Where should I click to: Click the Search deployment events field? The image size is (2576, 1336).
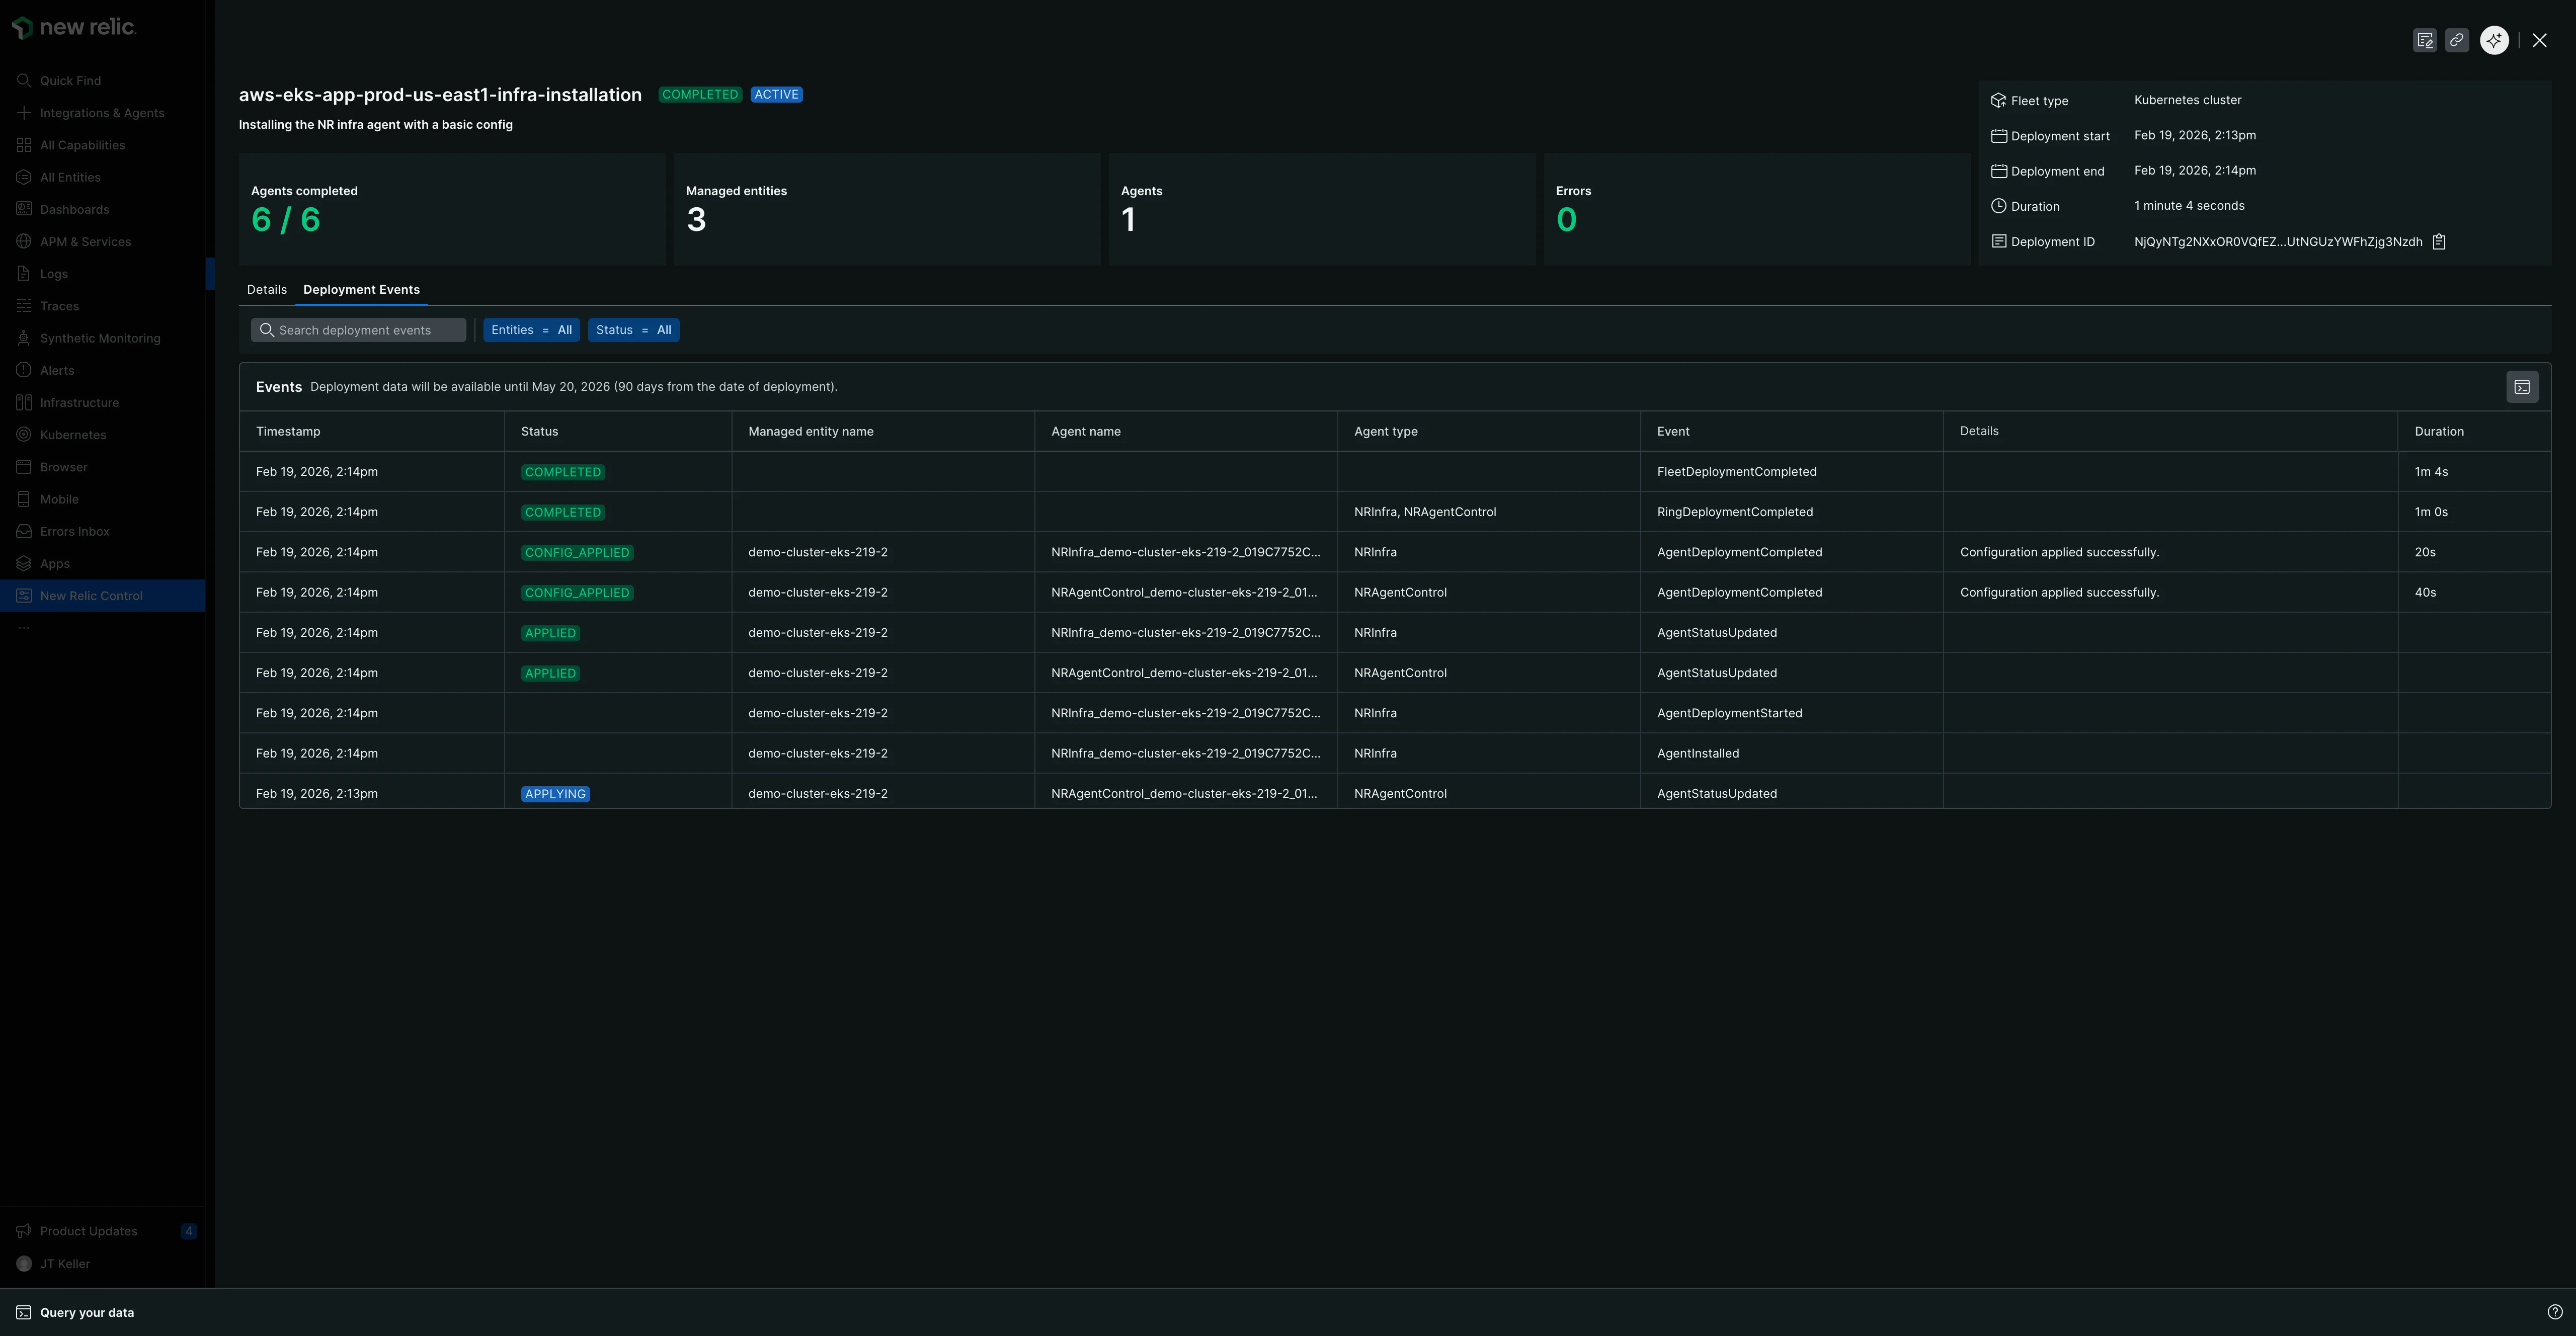tap(358, 329)
